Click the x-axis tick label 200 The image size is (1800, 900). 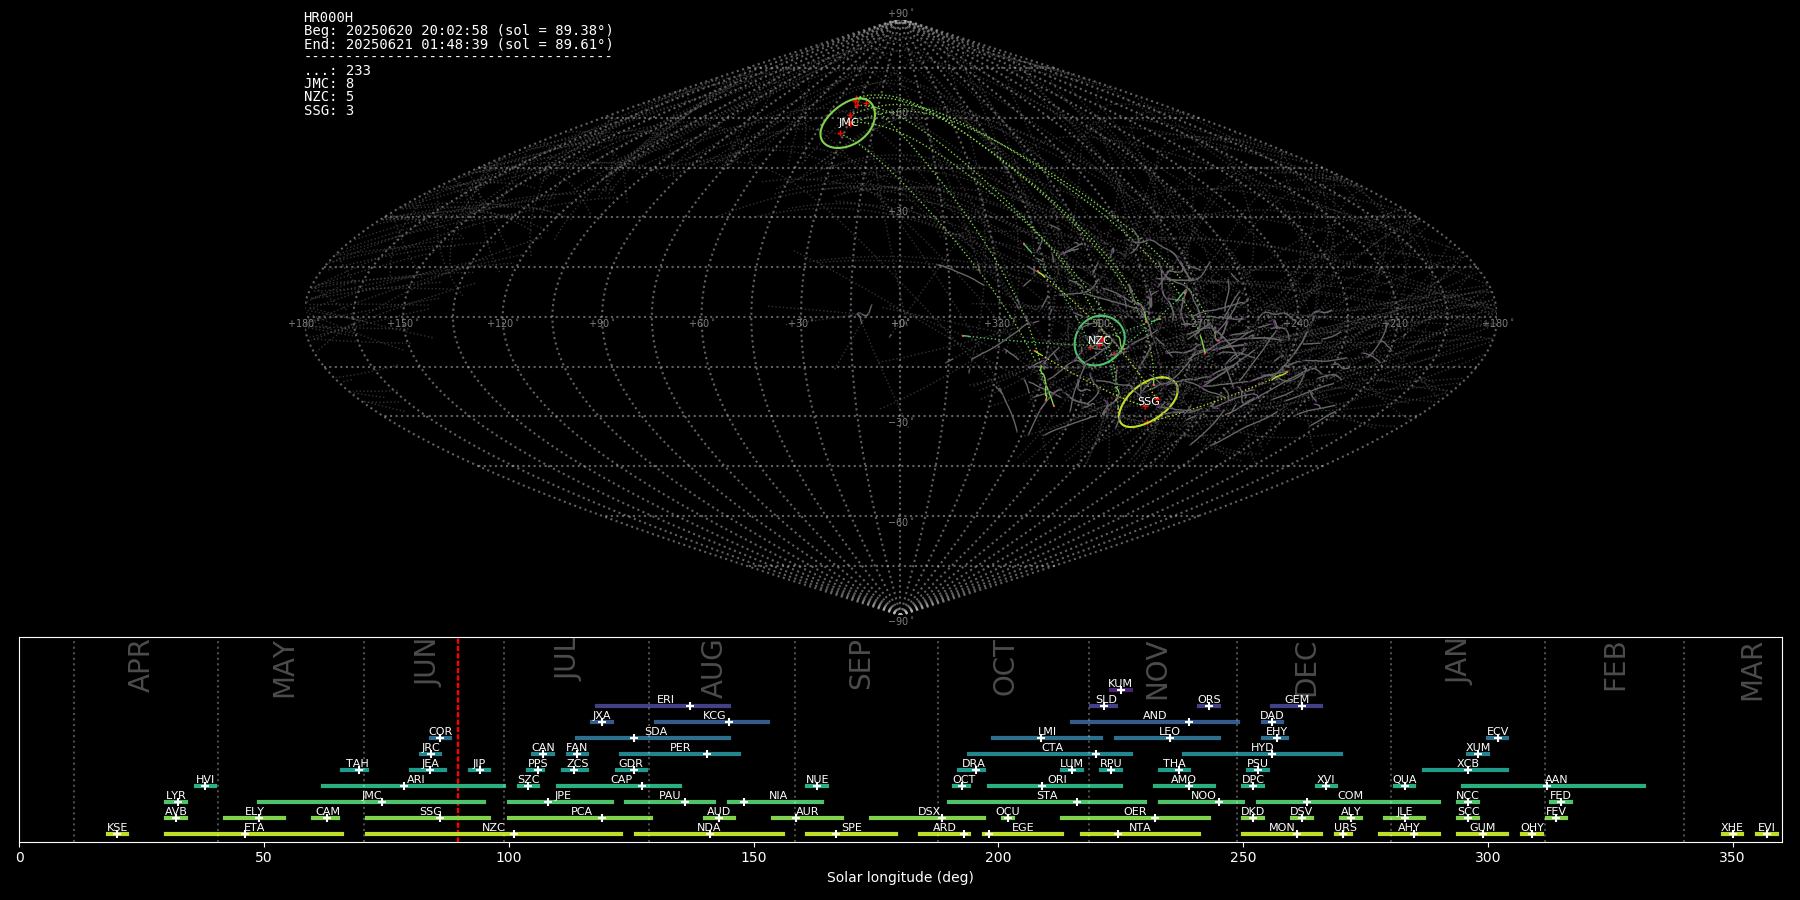[998, 857]
